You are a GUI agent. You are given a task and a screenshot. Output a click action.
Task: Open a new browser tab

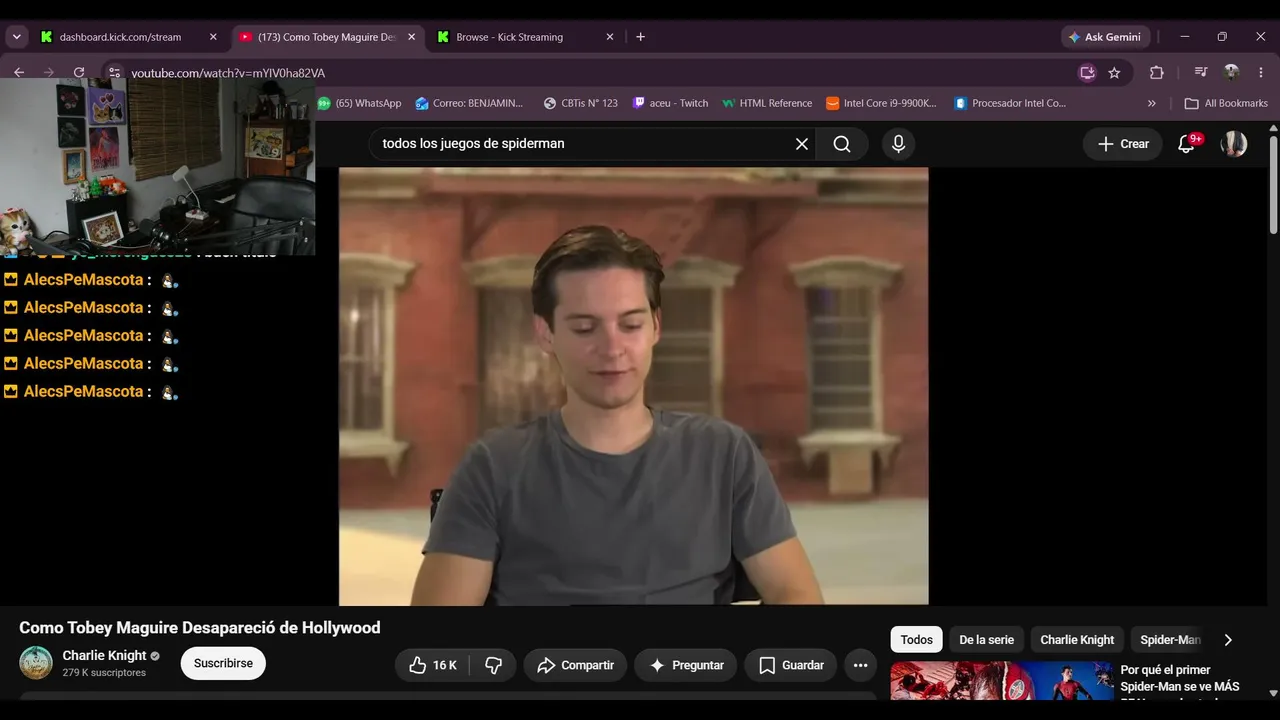pos(640,37)
